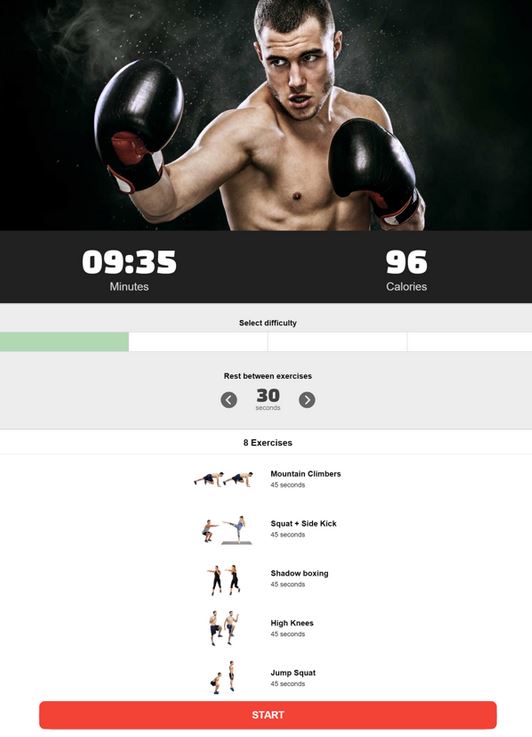The width and height of the screenshot is (532, 737).
Task: Select the Squat + Side Kick title
Action: pos(304,524)
